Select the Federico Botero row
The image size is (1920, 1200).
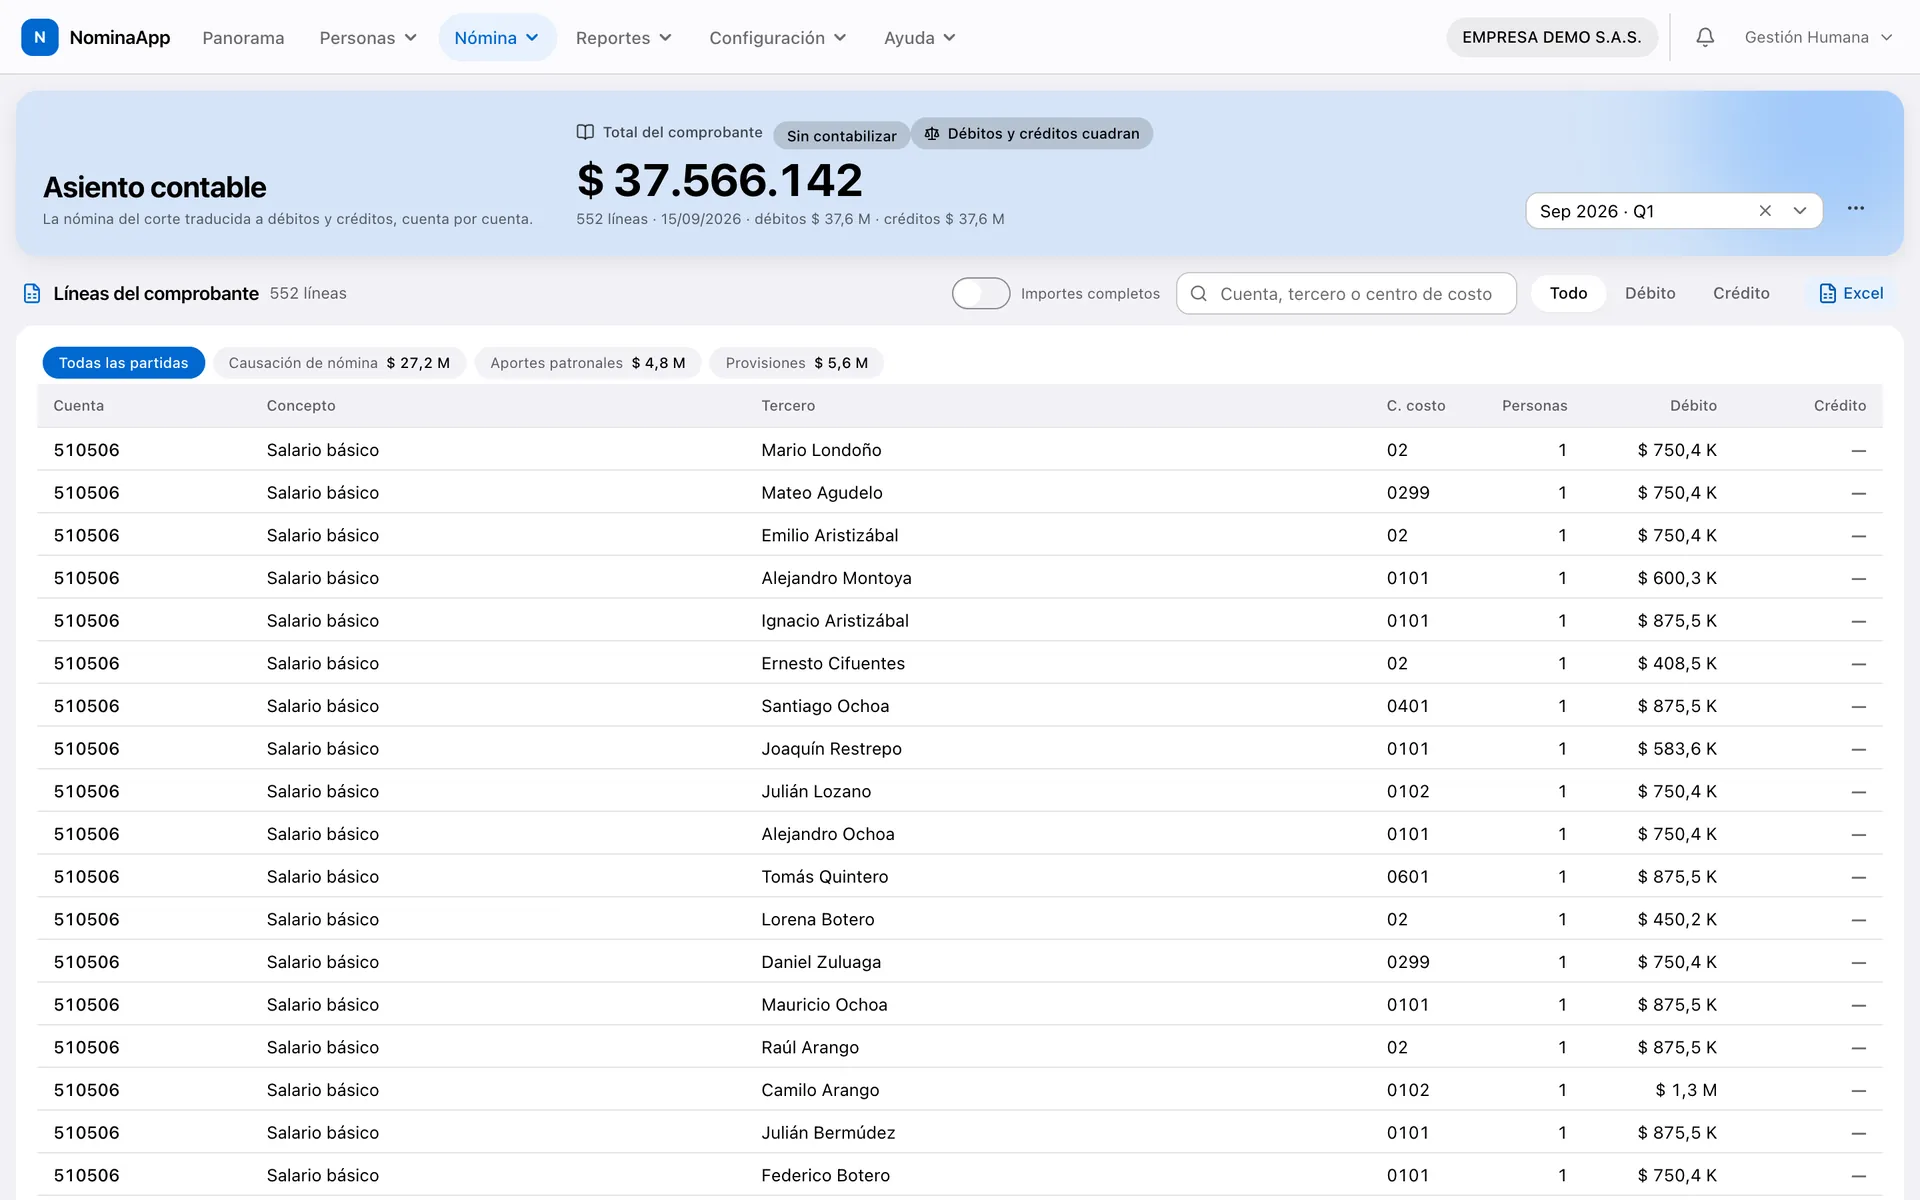click(960, 1175)
